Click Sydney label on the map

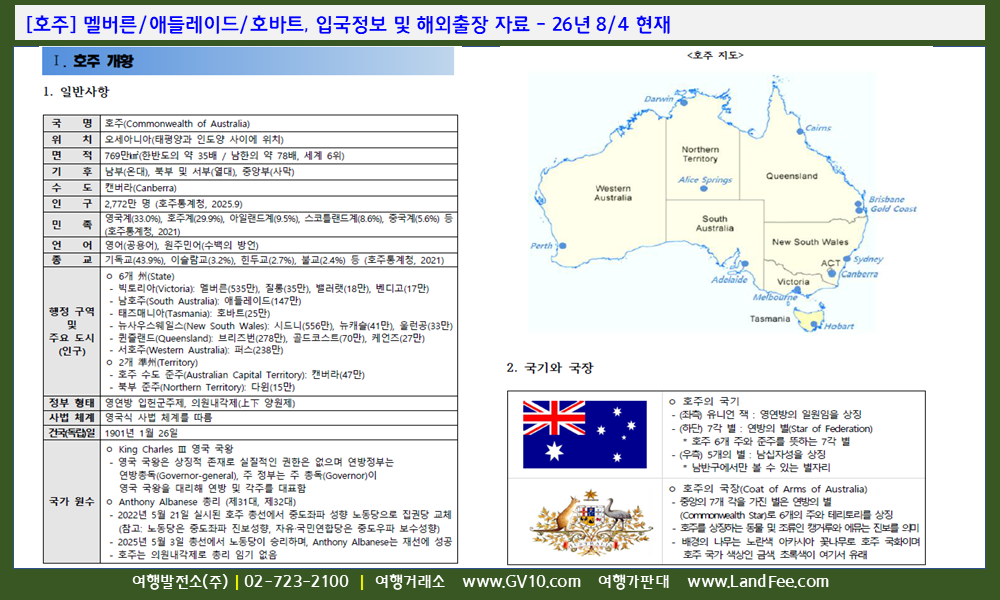(x=868, y=260)
